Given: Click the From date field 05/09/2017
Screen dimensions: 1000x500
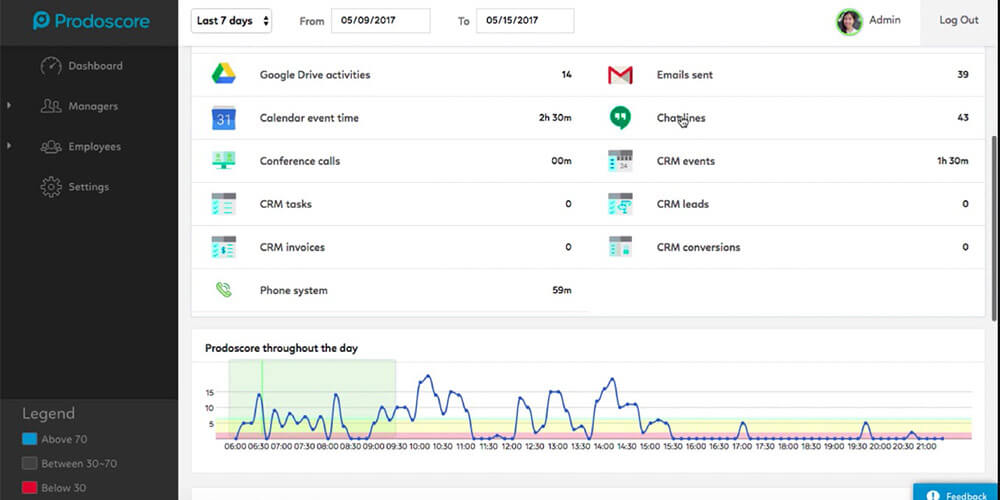Looking at the screenshot, I should coord(381,20).
